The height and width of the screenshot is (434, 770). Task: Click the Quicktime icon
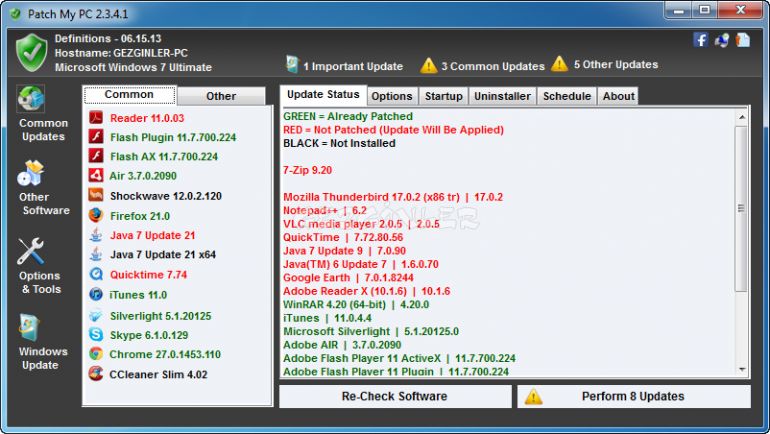(x=96, y=274)
